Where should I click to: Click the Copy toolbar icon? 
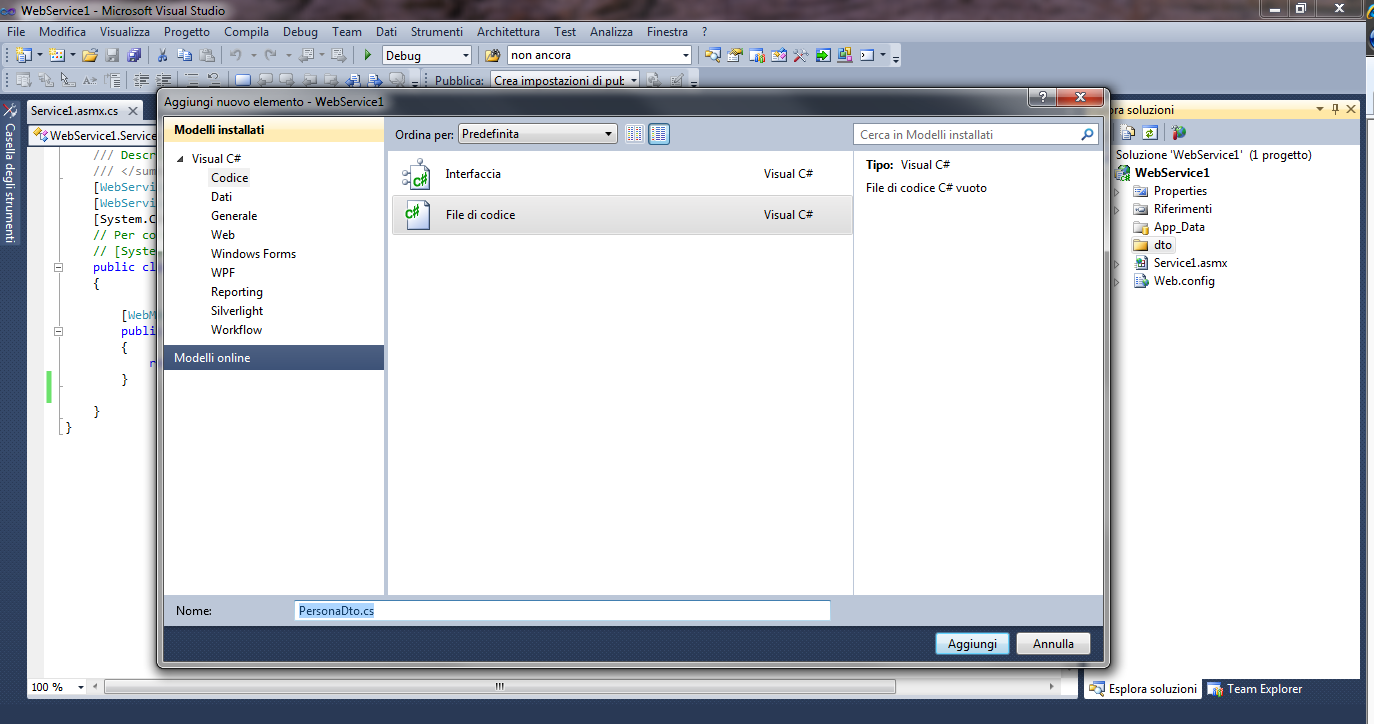185,55
